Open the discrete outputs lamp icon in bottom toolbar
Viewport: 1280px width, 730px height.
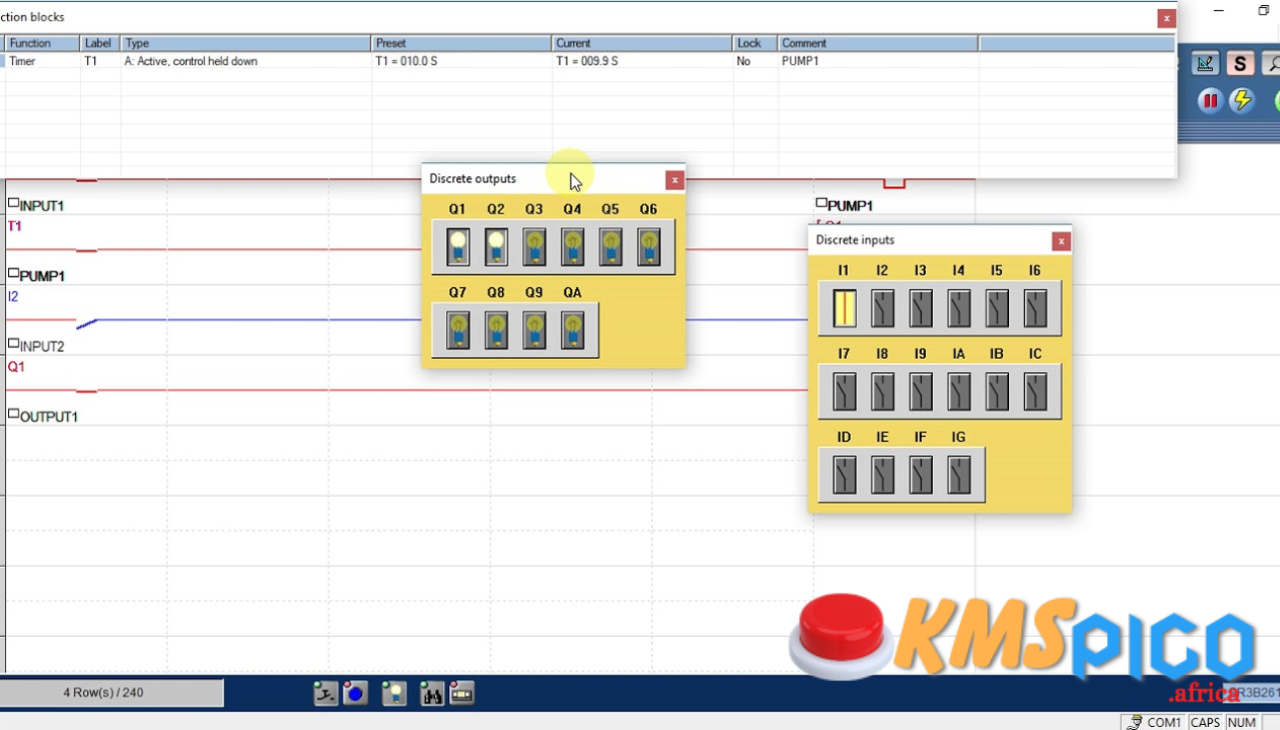pos(394,693)
